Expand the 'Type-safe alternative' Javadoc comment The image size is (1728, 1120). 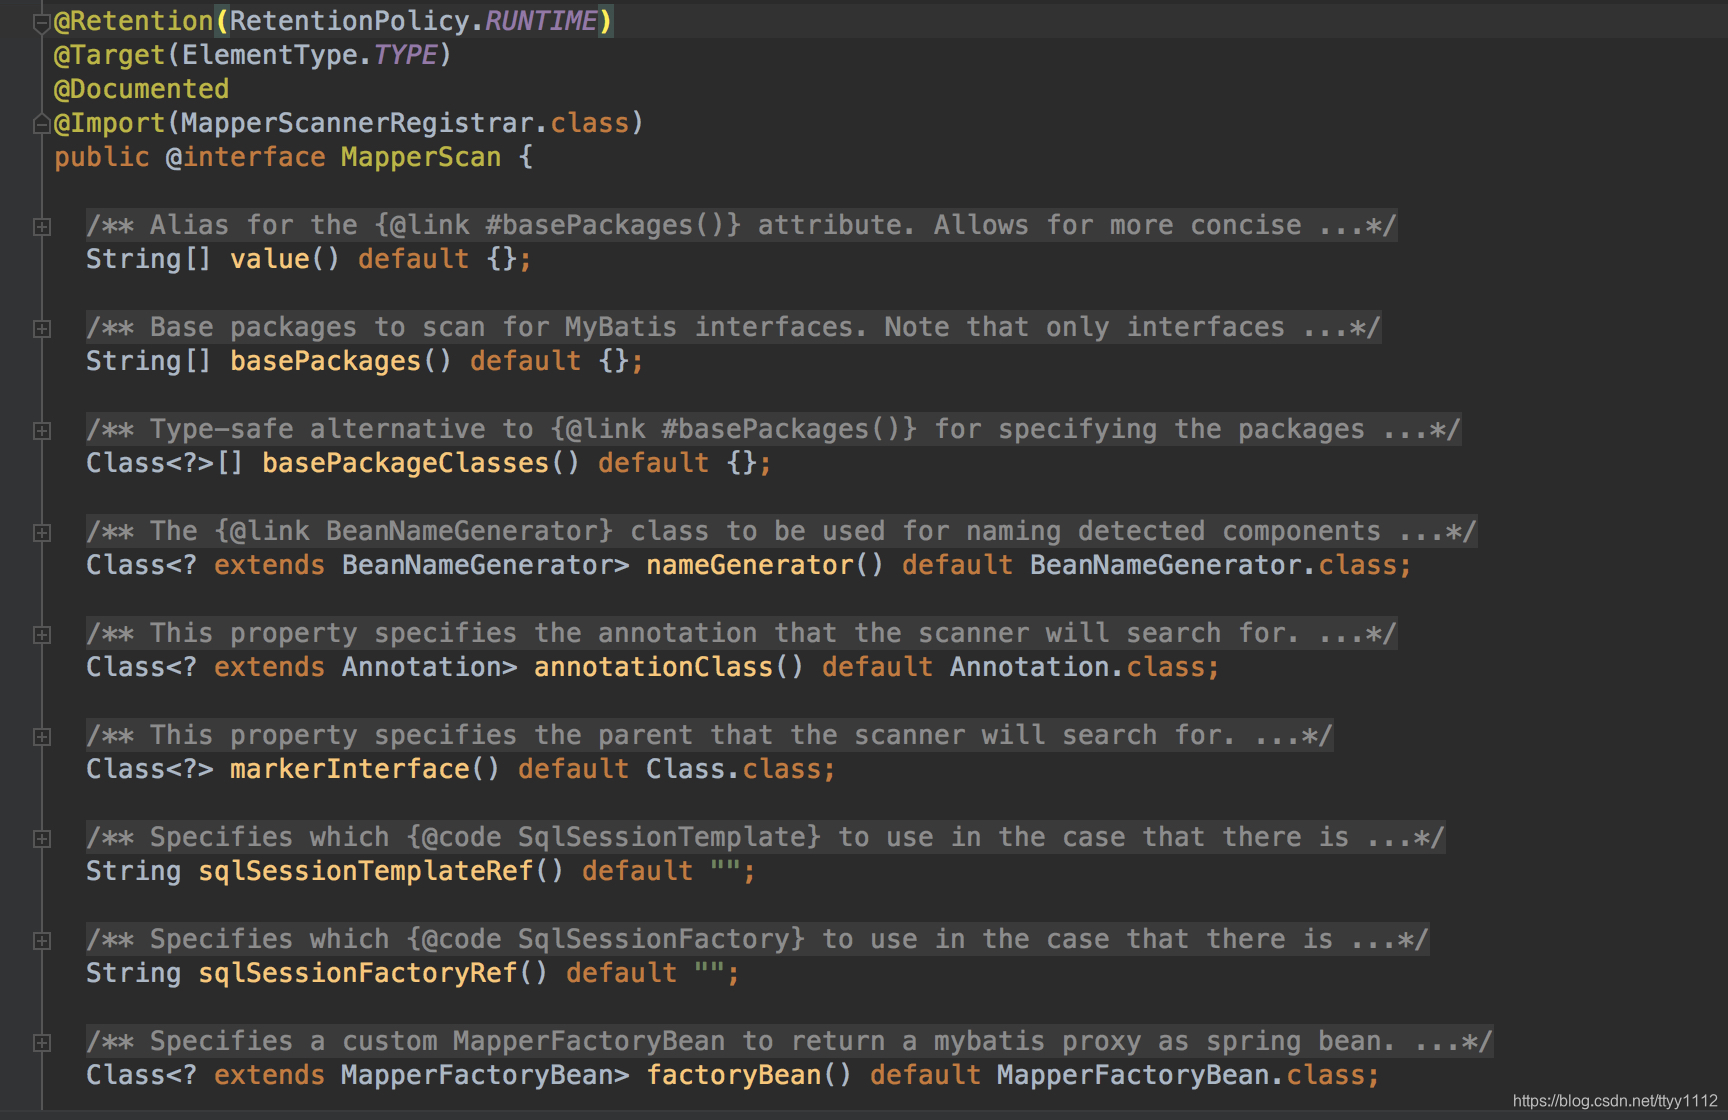[x=42, y=431]
